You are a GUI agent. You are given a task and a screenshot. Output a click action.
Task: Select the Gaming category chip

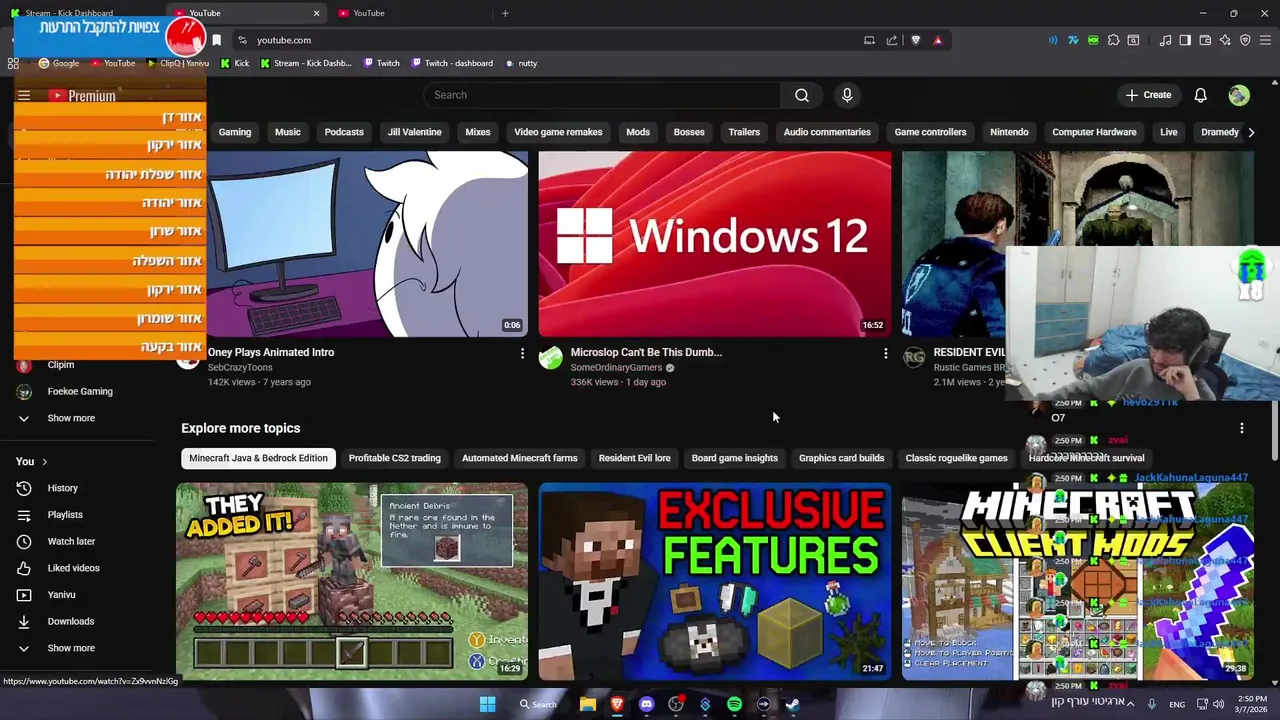pos(235,132)
